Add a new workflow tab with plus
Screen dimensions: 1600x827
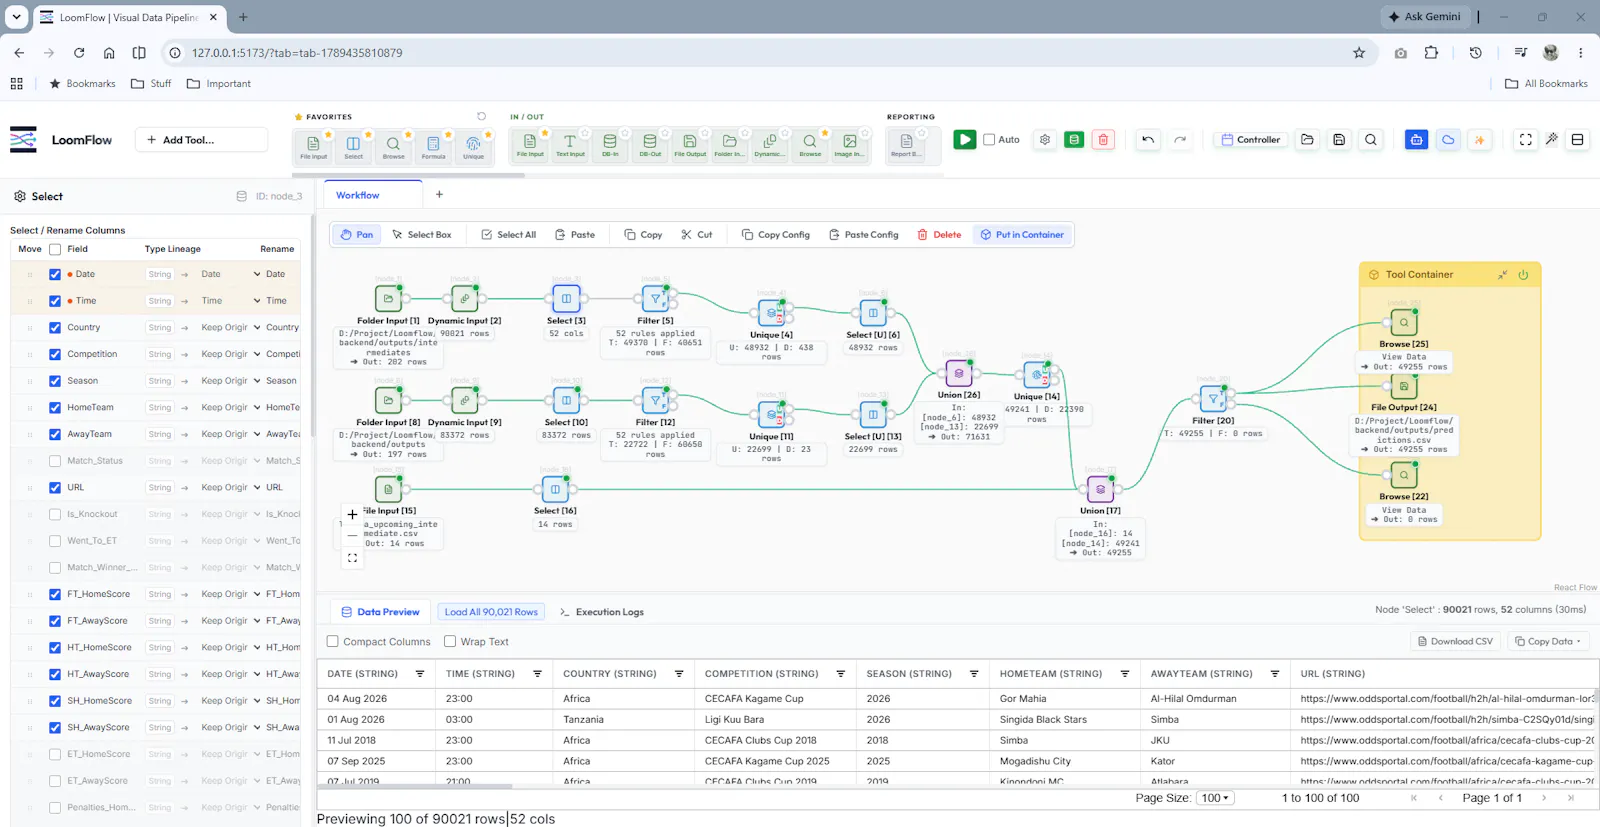439,195
